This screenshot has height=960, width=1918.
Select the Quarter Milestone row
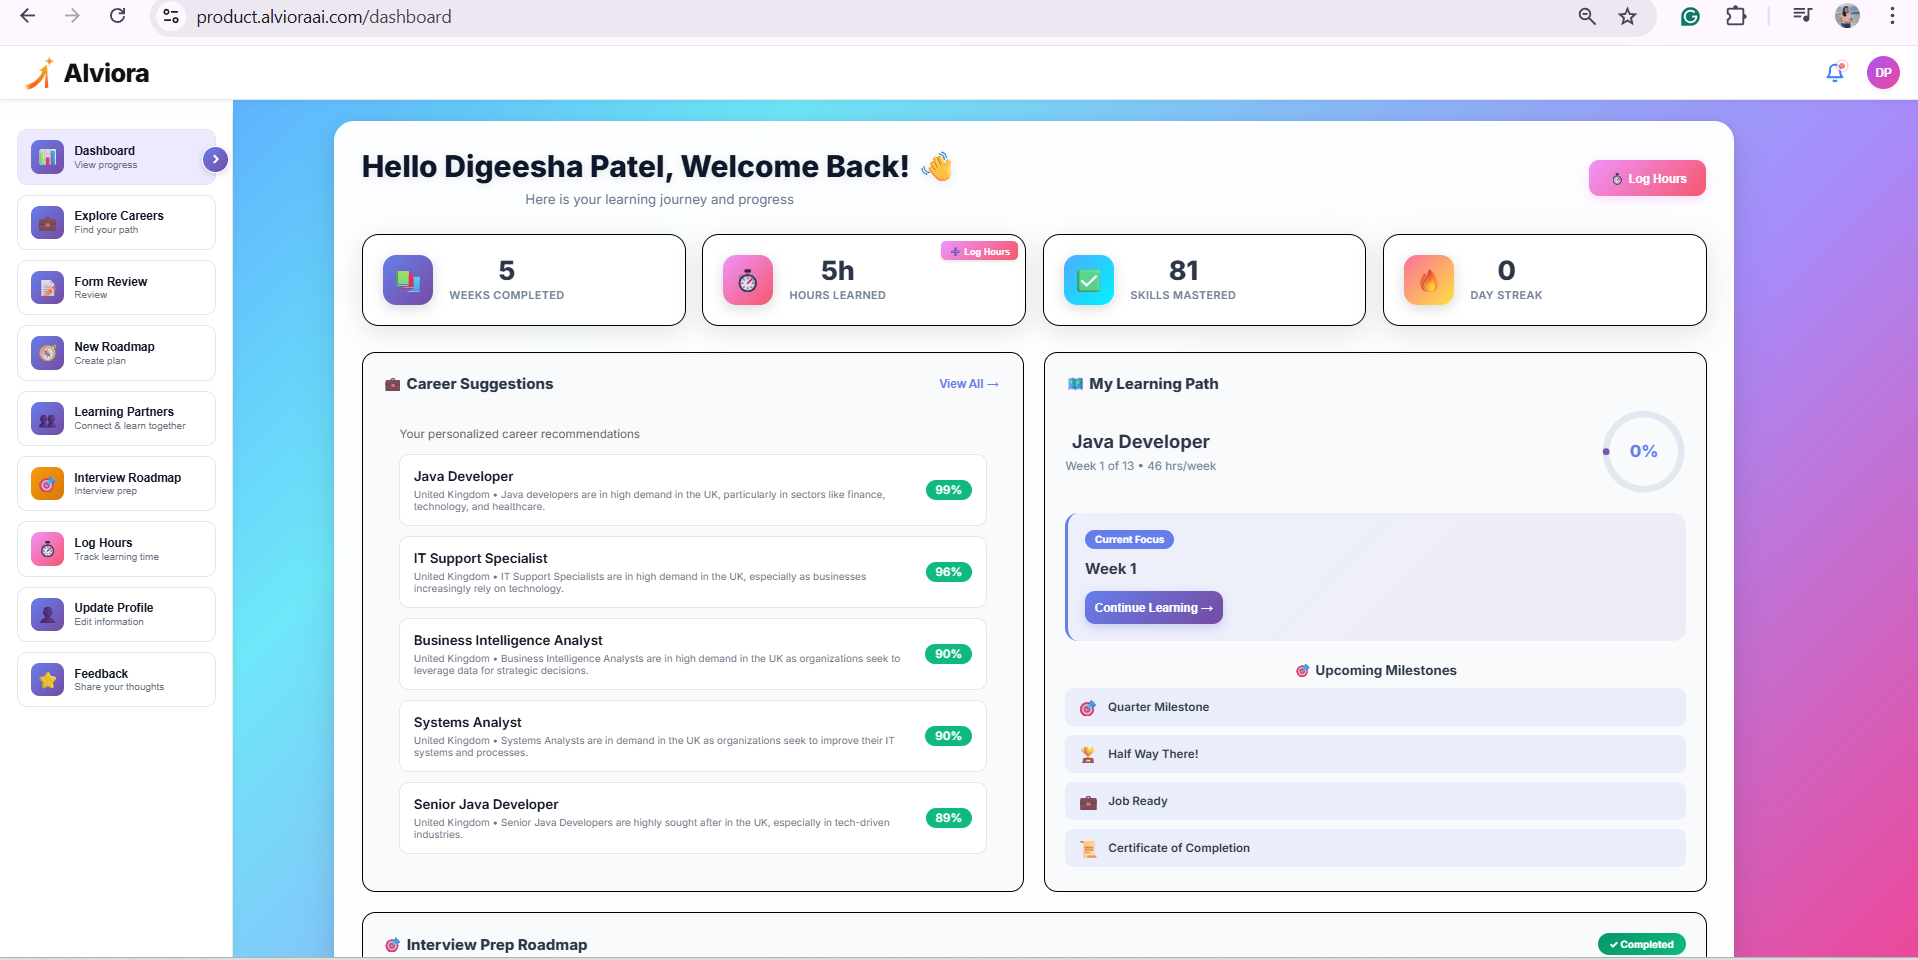1375,707
